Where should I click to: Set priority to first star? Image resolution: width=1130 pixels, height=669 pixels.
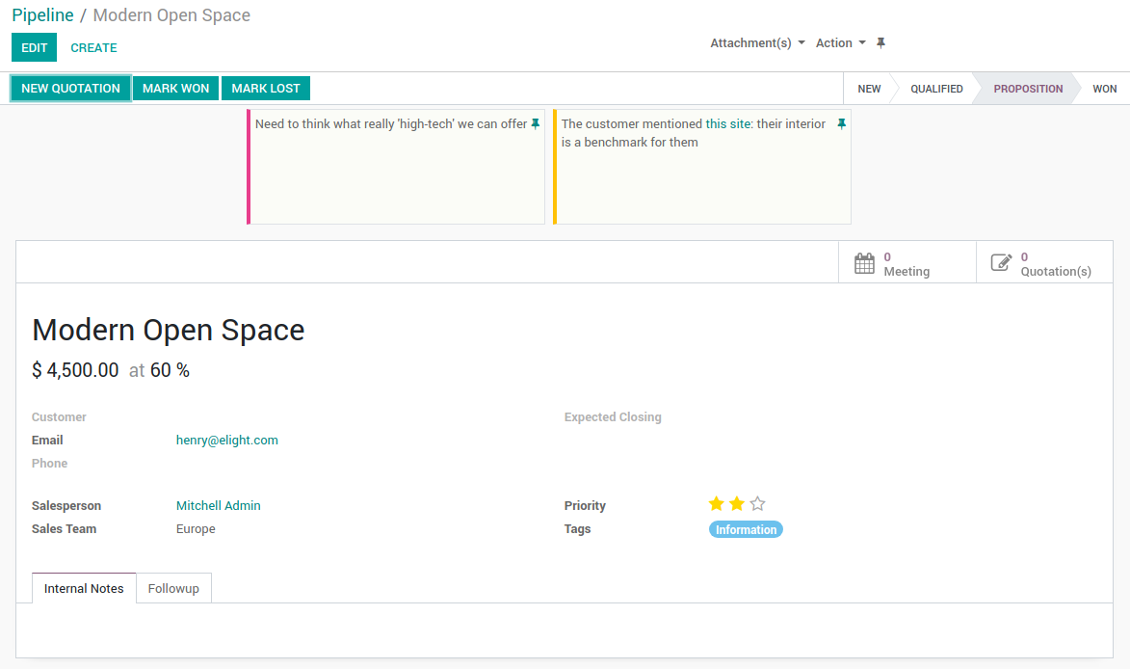(x=716, y=504)
